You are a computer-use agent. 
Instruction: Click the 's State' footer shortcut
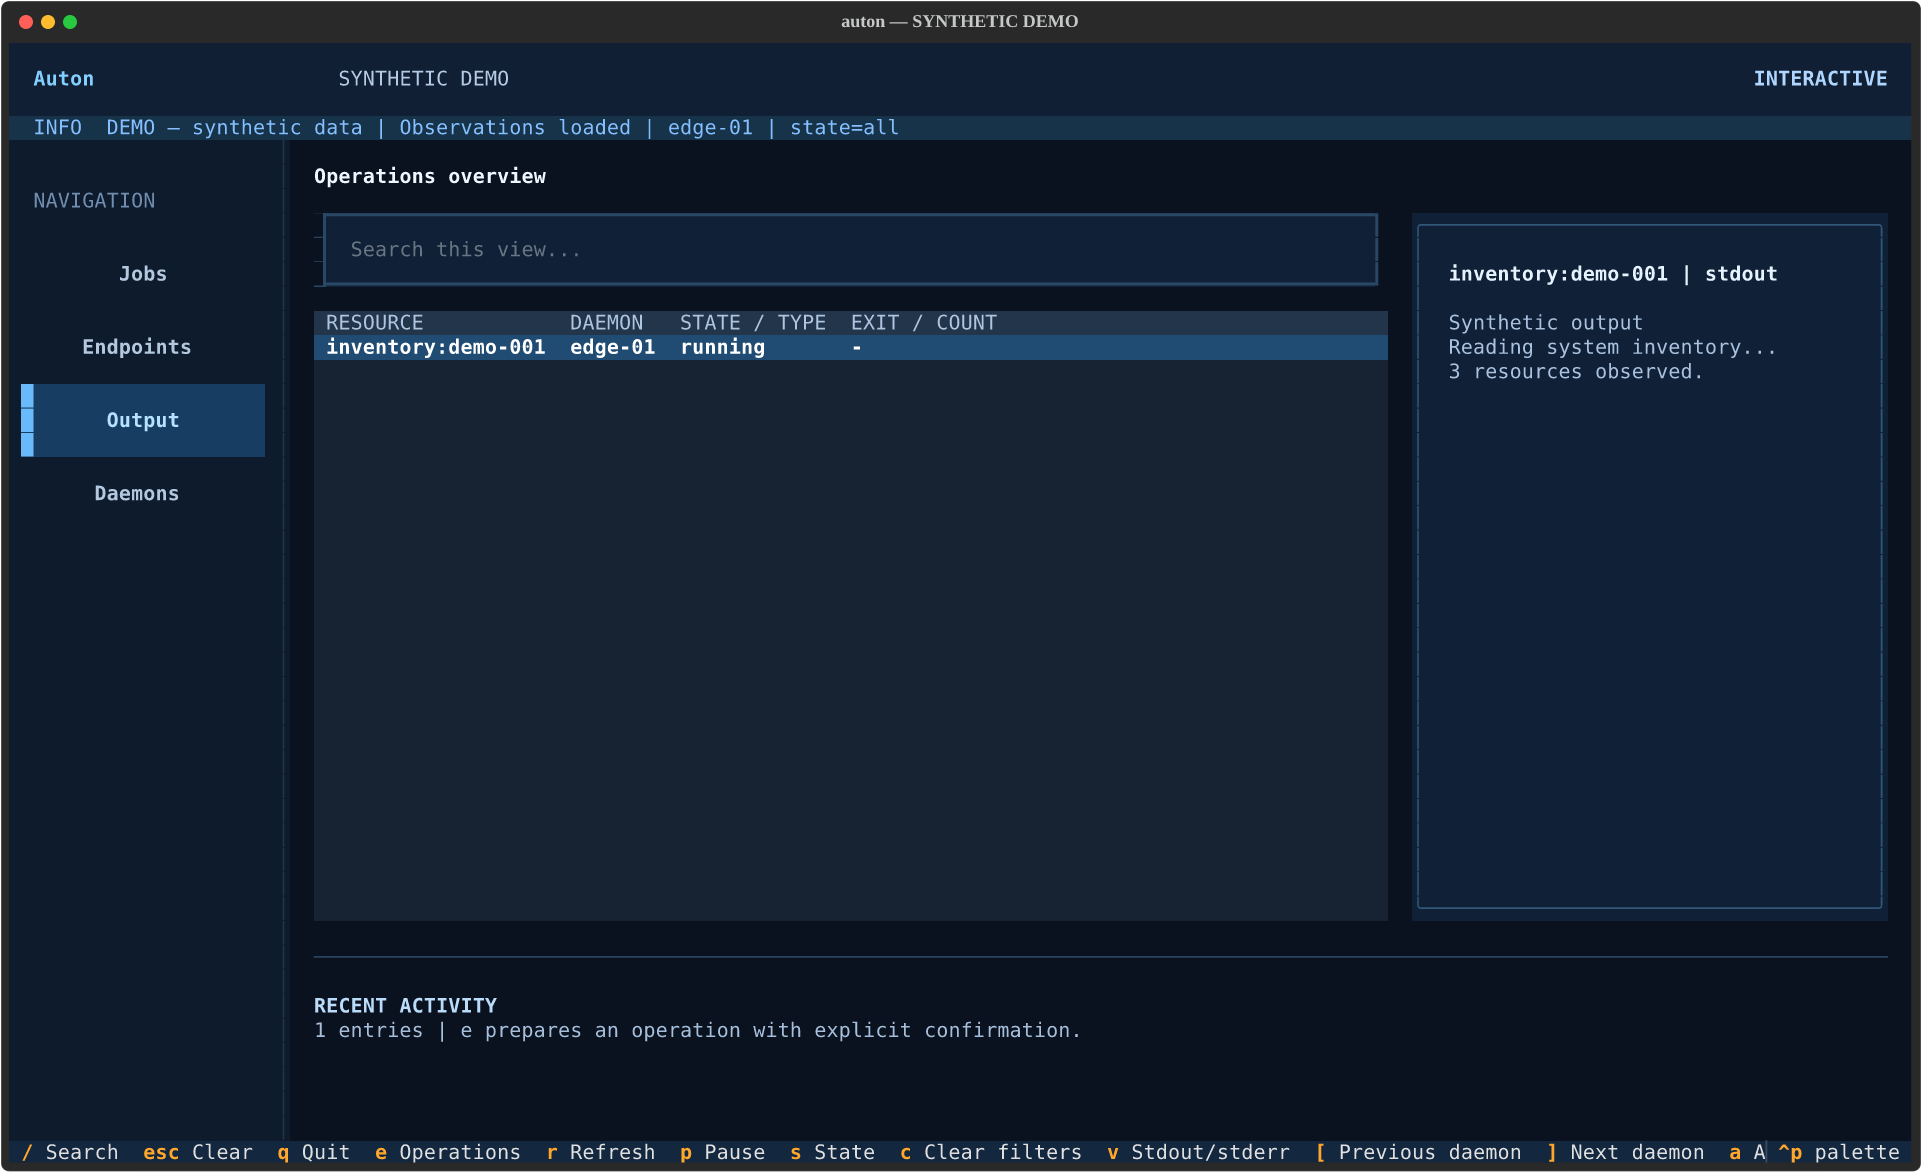[x=832, y=1152]
